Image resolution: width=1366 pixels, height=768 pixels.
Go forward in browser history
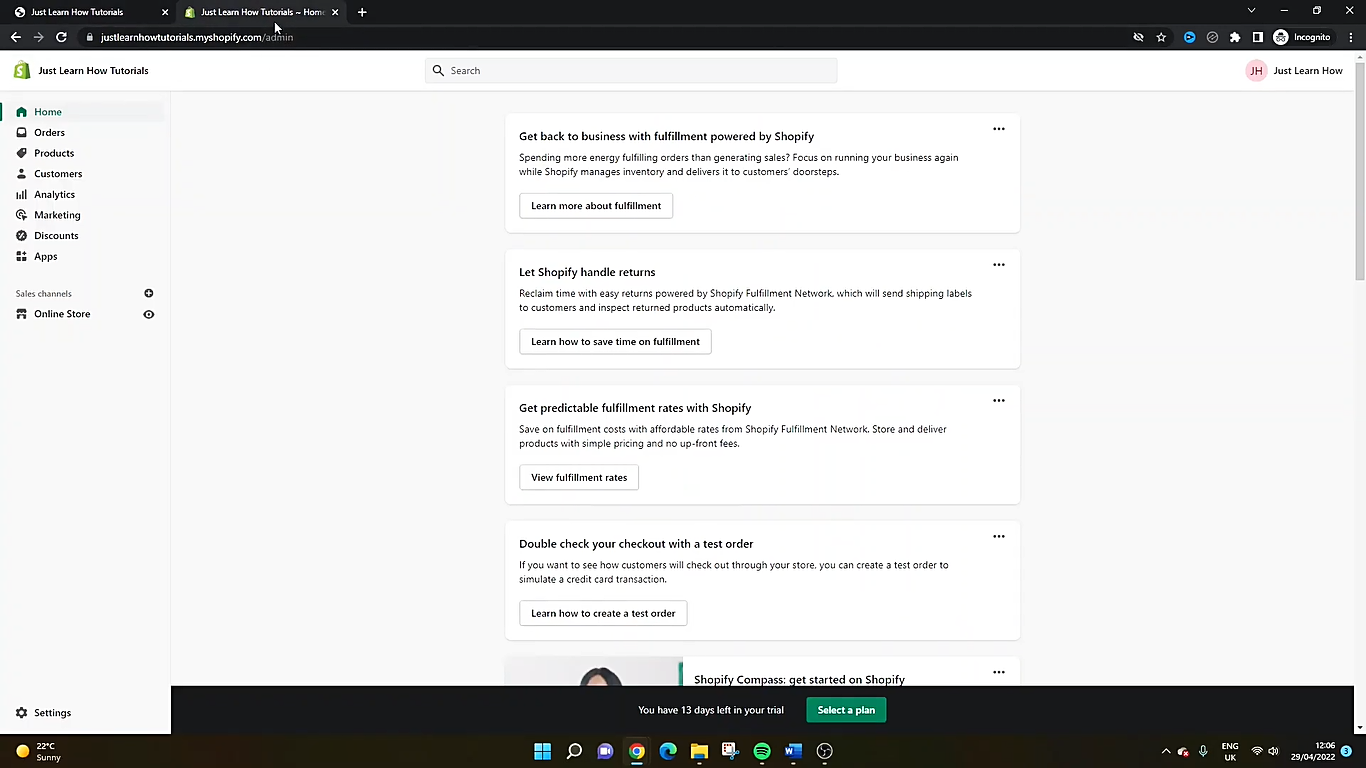[x=38, y=37]
